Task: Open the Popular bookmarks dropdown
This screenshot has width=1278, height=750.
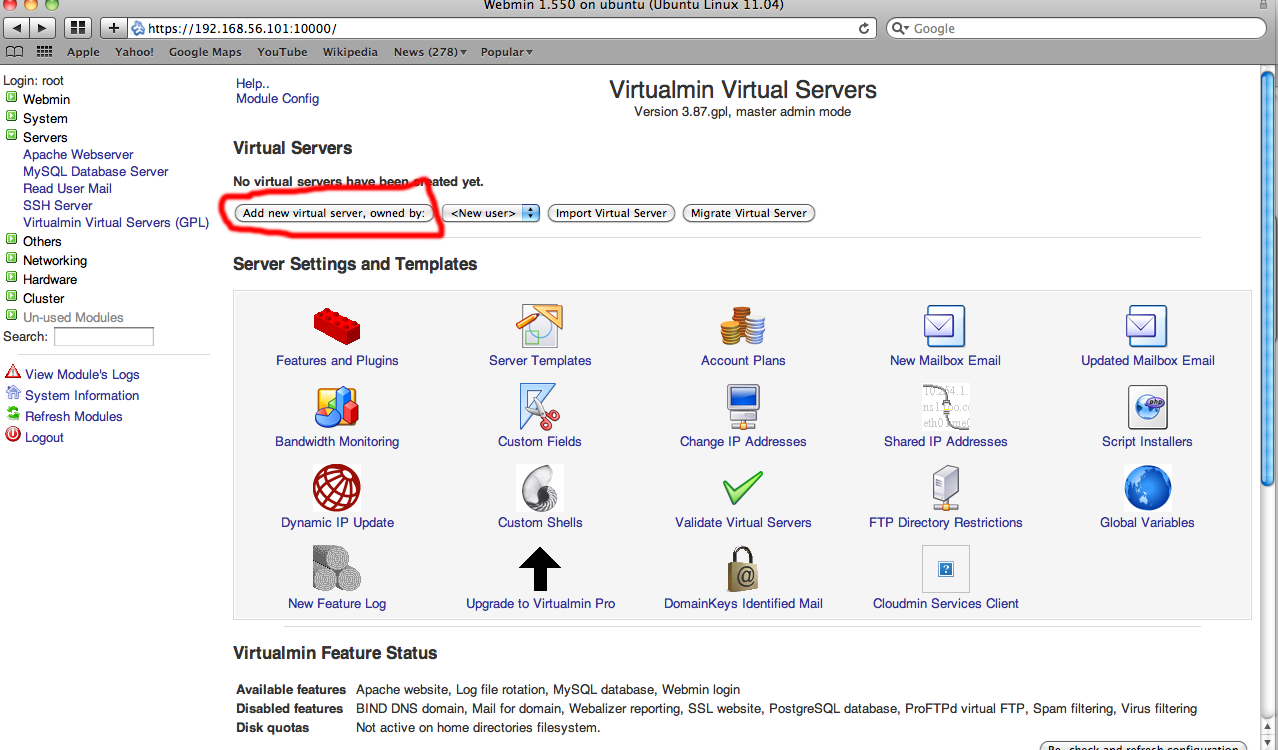Action: point(506,52)
